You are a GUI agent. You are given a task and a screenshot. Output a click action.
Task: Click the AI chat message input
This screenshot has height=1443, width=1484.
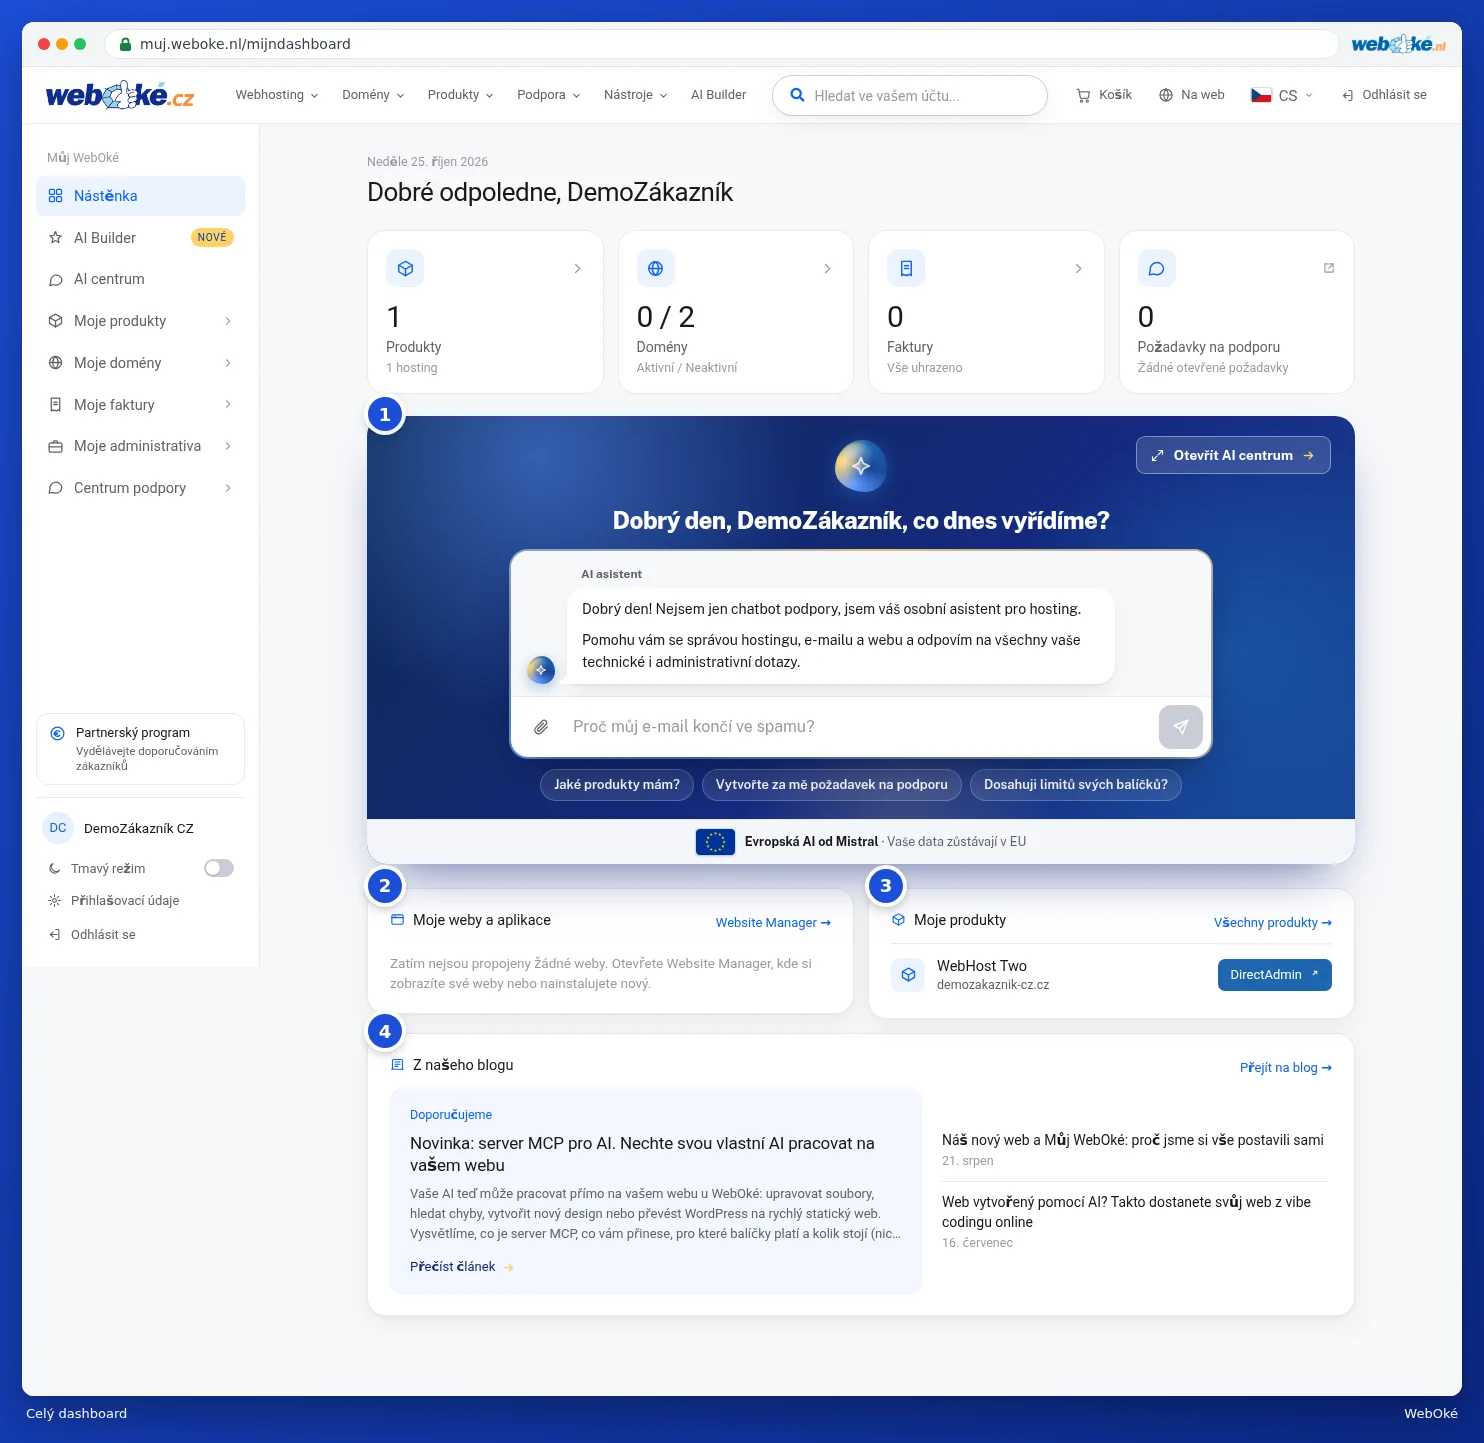(860, 727)
